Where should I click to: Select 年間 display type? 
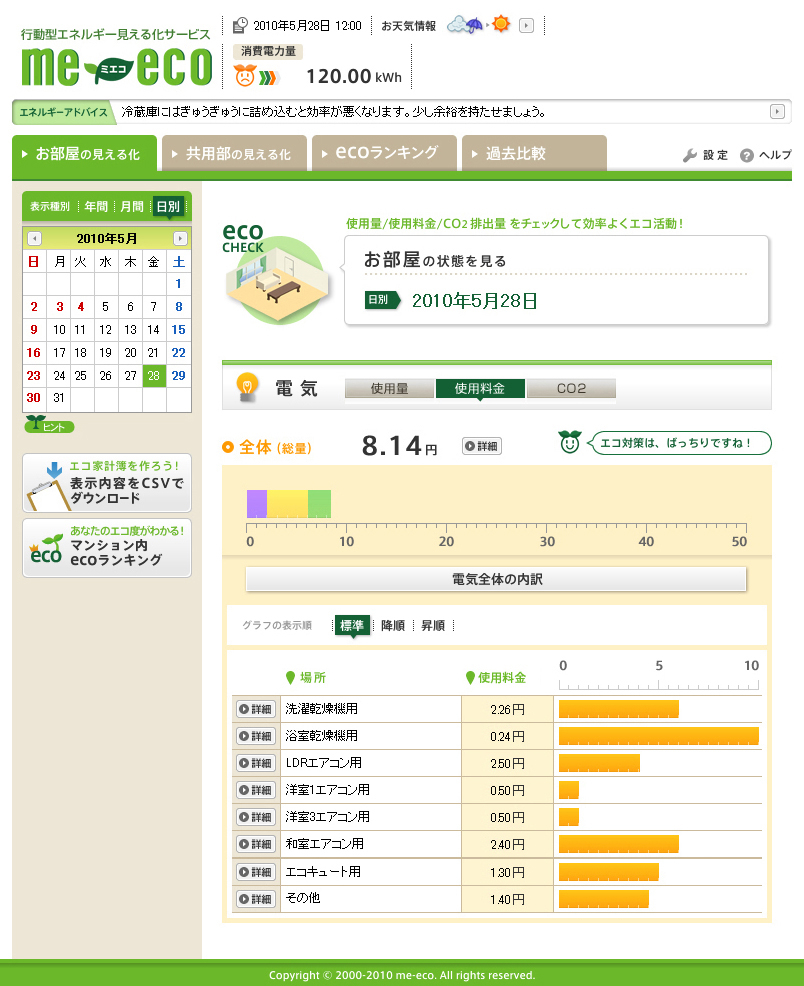96,207
